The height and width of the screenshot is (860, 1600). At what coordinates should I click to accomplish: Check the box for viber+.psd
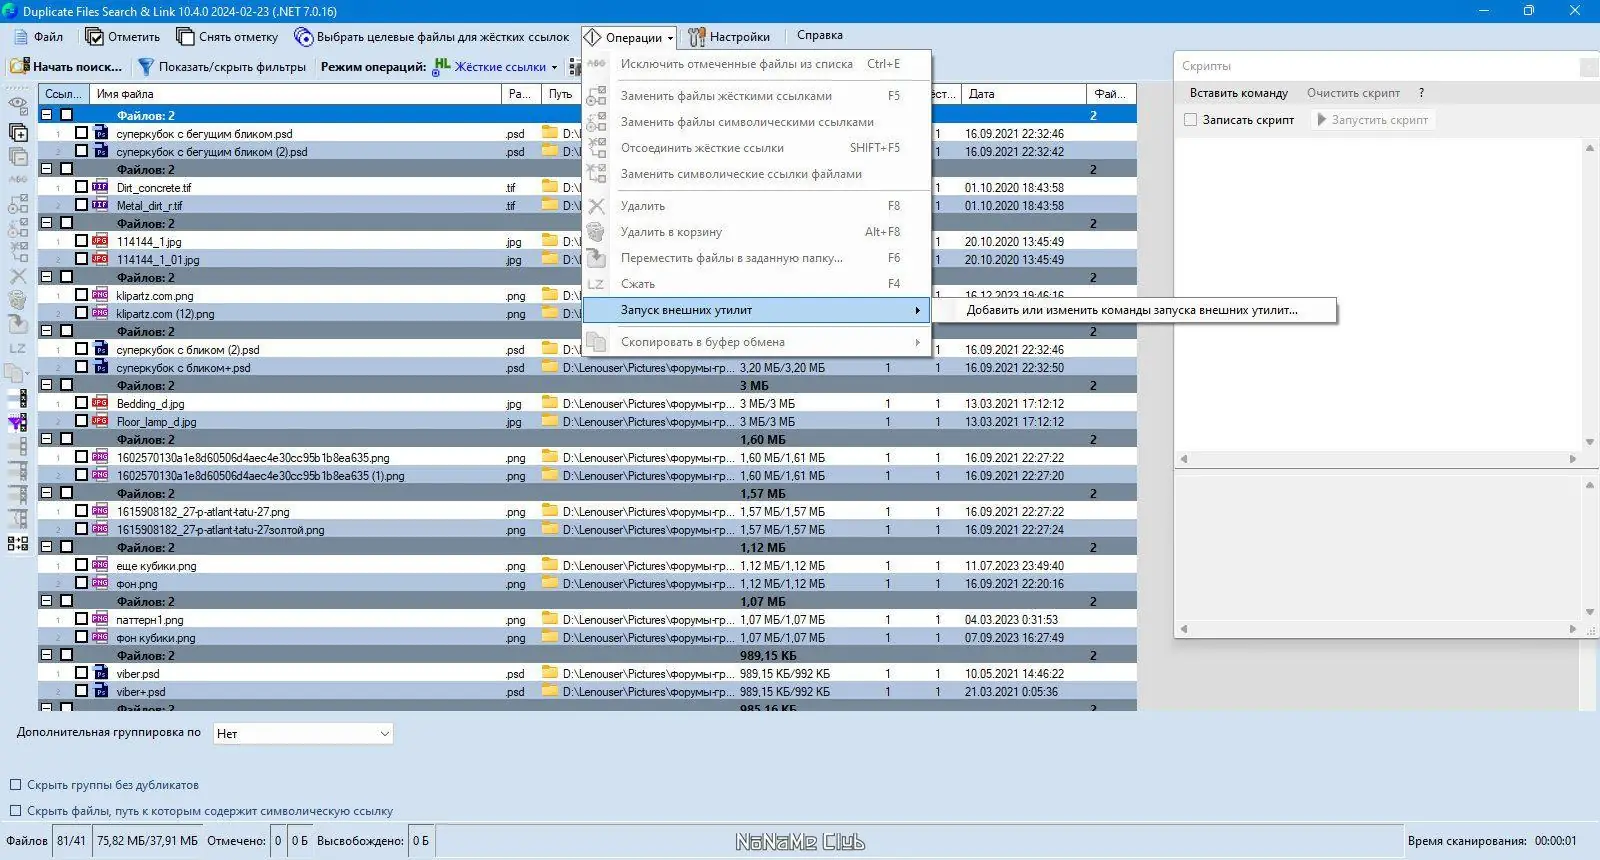81,691
